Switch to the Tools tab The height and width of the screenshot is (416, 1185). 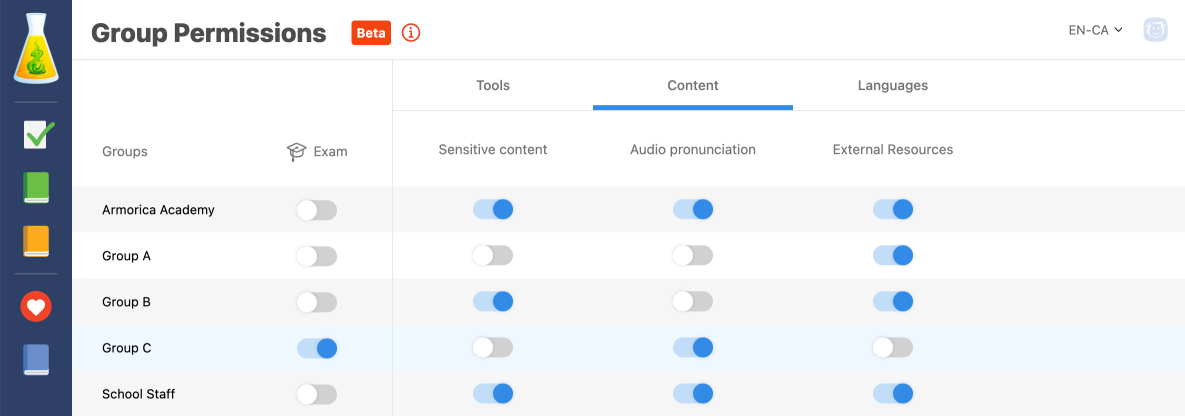[493, 86]
